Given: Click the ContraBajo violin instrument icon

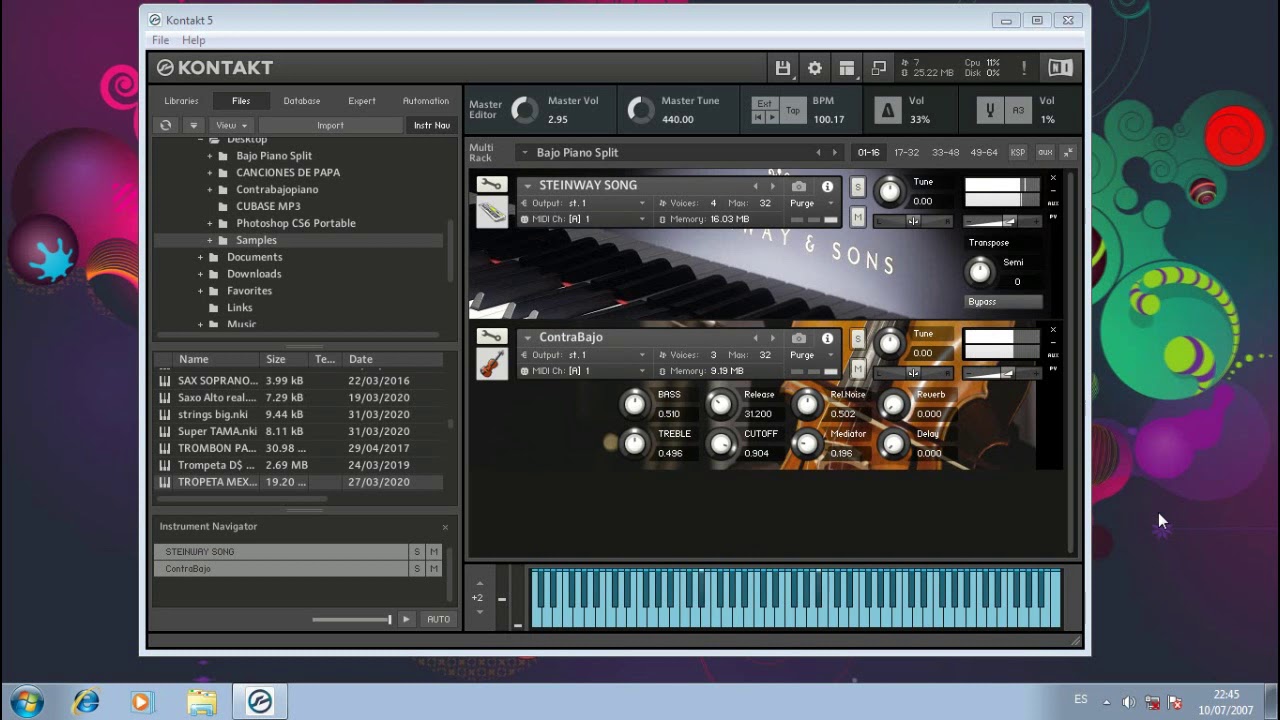Looking at the screenshot, I should coord(491,363).
